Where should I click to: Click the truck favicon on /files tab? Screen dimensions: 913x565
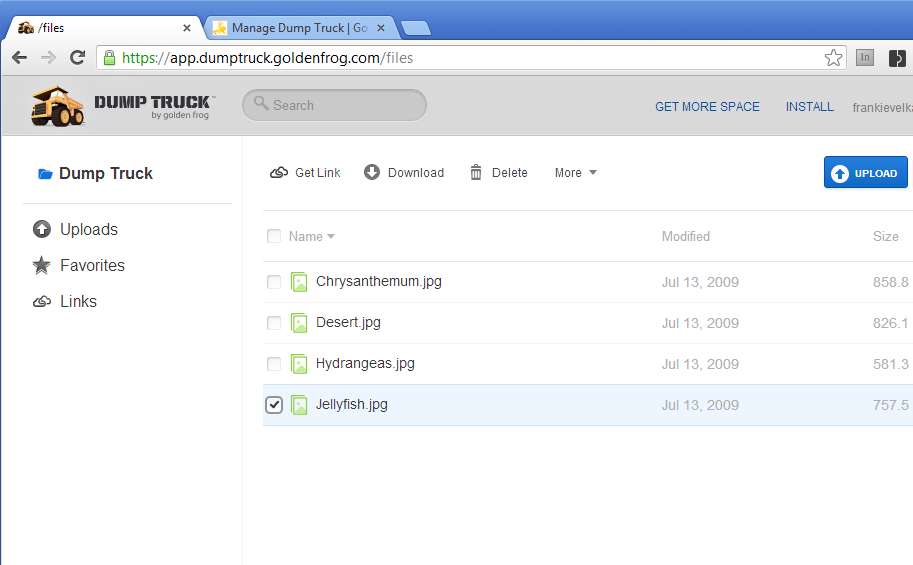coord(26,27)
